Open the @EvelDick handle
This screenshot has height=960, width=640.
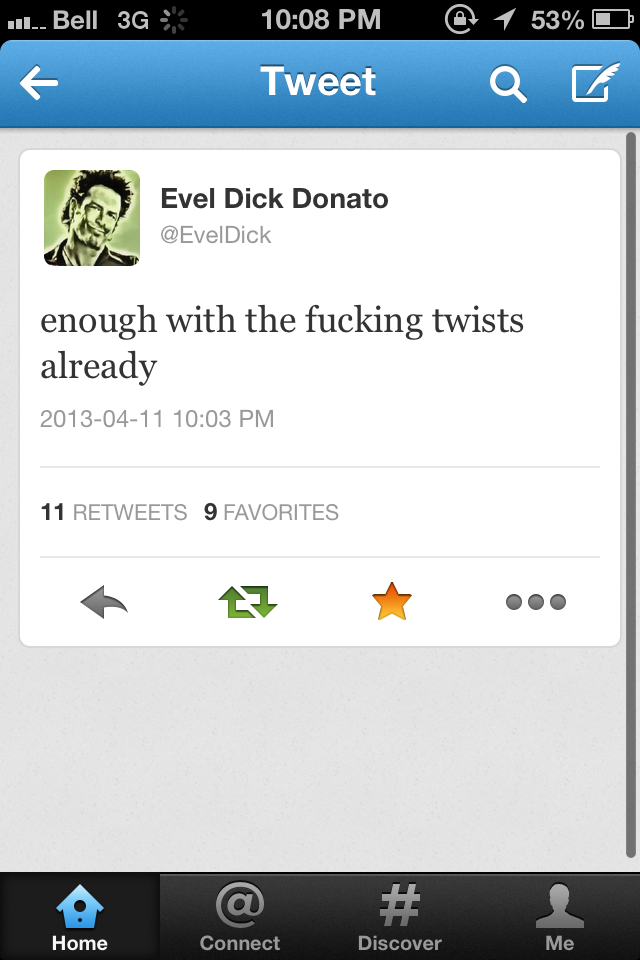[x=216, y=235]
